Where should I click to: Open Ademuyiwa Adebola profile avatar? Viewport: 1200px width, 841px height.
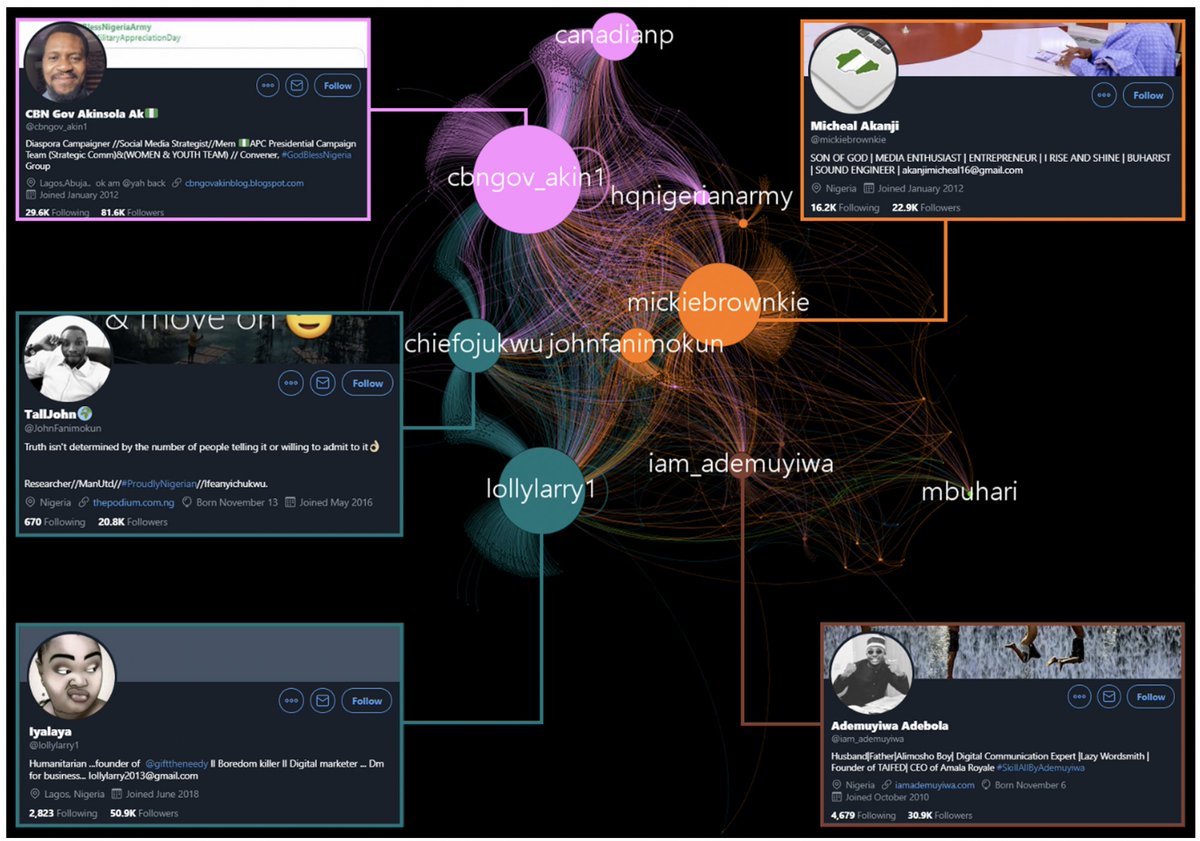tap(873, 673)
